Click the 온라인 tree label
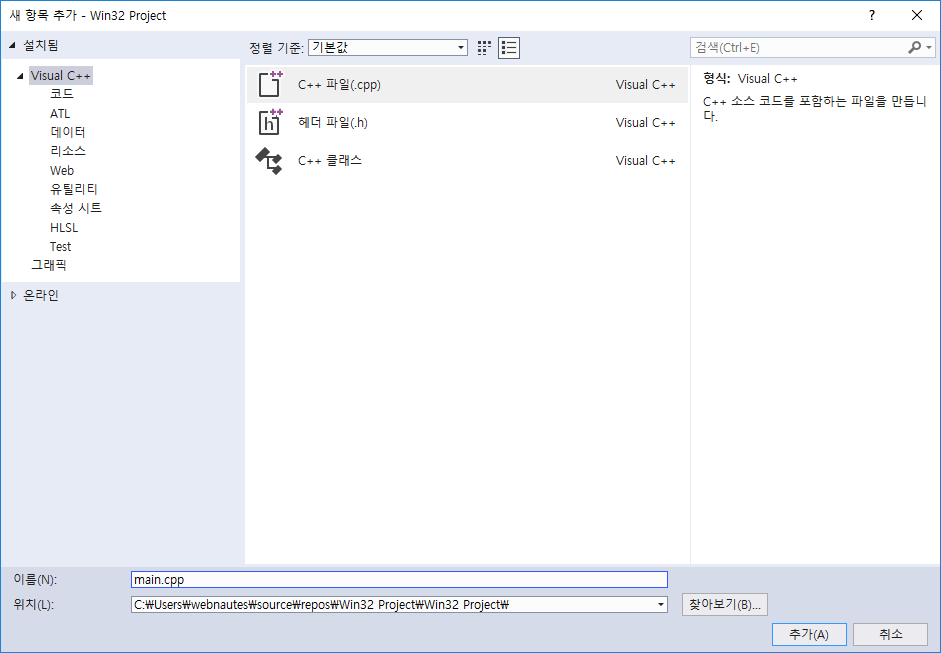This screenshot has height=653, width=941. pyautogui.click(x=41, y=295)
